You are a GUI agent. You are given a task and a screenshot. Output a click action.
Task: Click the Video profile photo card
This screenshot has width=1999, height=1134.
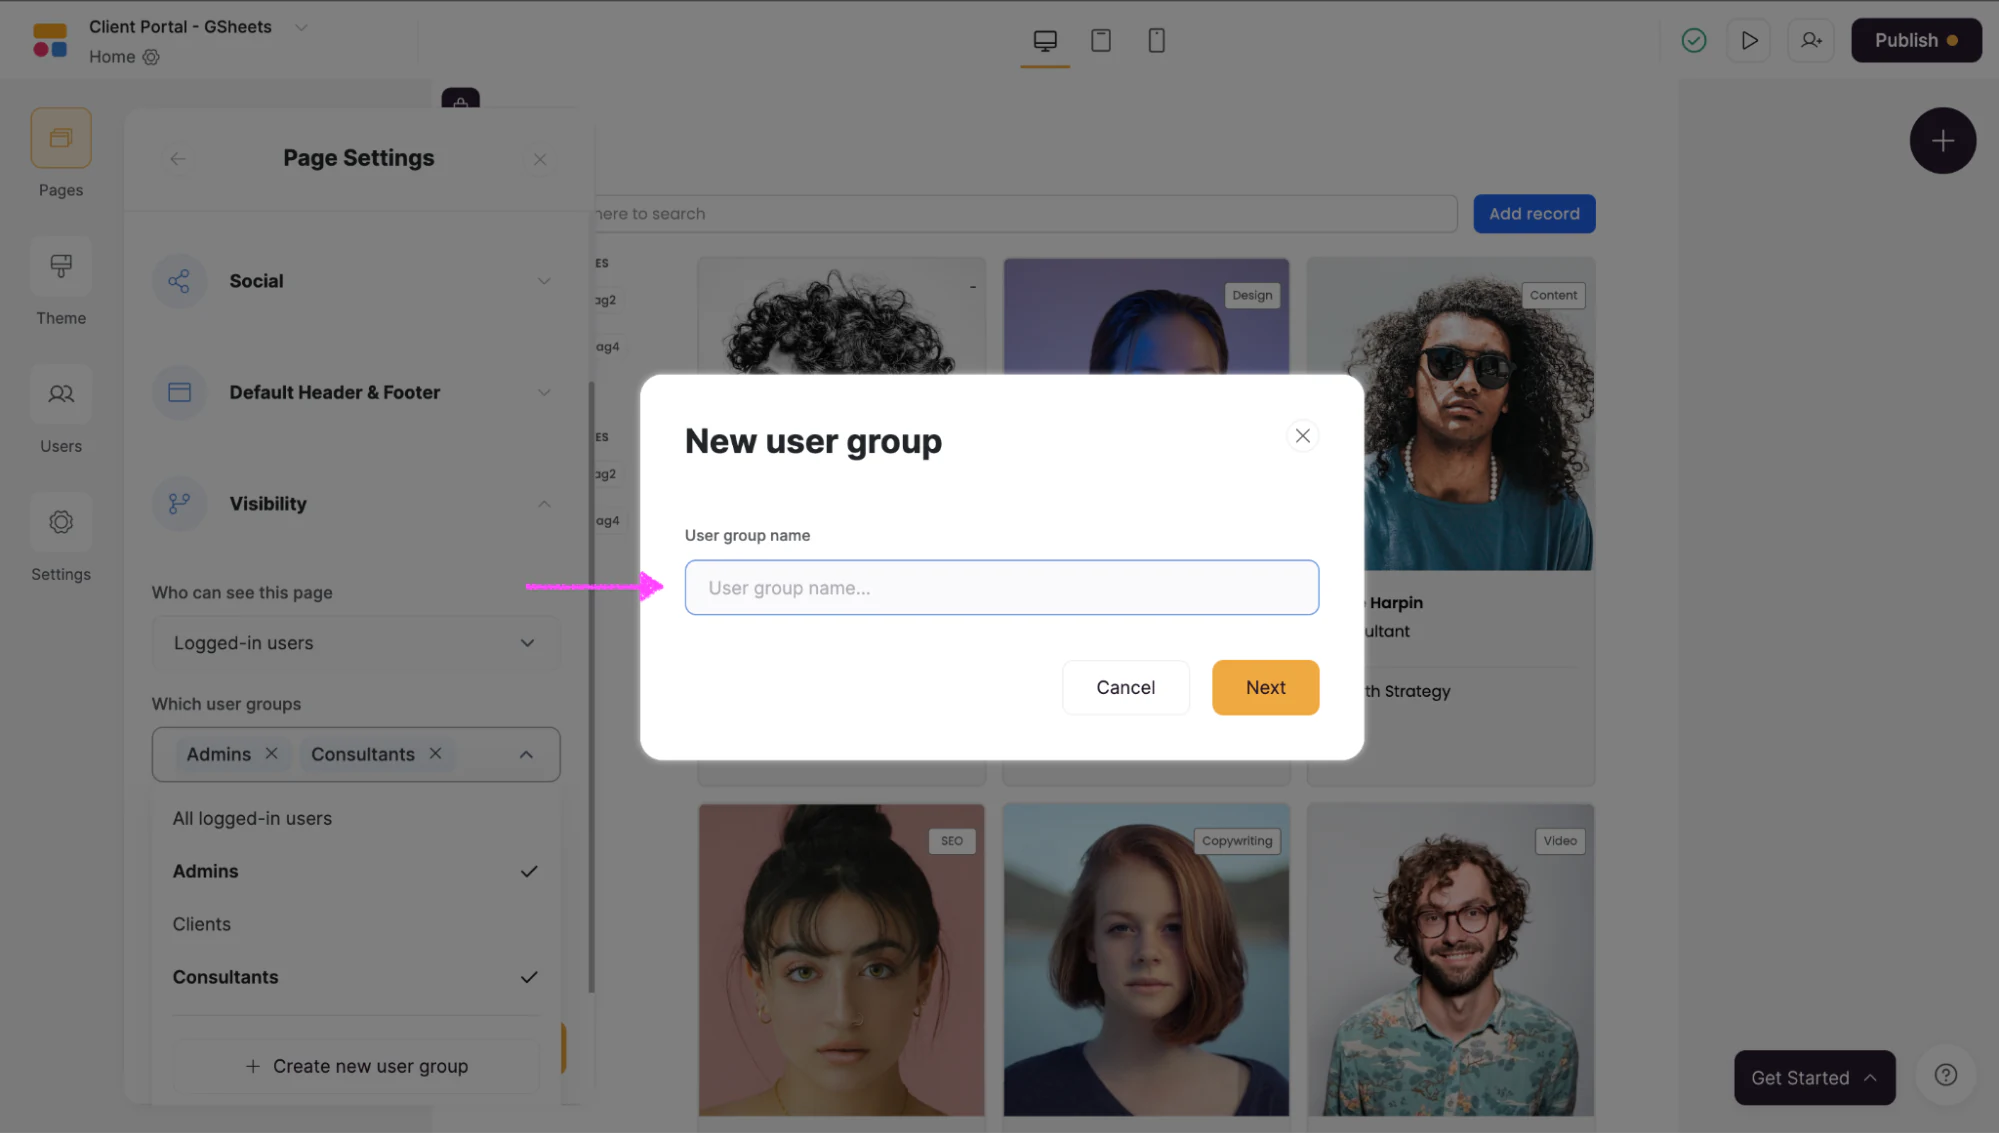click(x=1451, y=960)
